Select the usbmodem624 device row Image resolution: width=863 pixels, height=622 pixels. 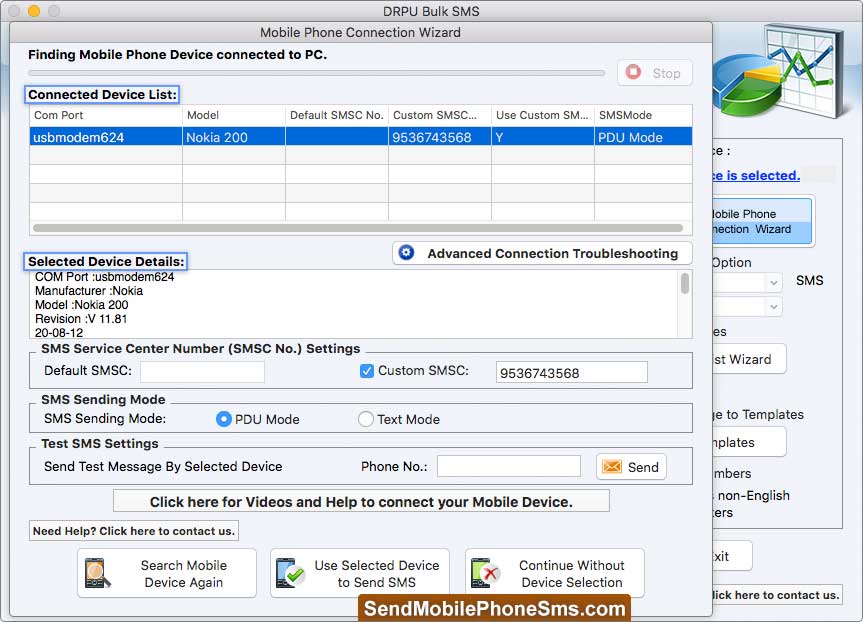point(361,137)
